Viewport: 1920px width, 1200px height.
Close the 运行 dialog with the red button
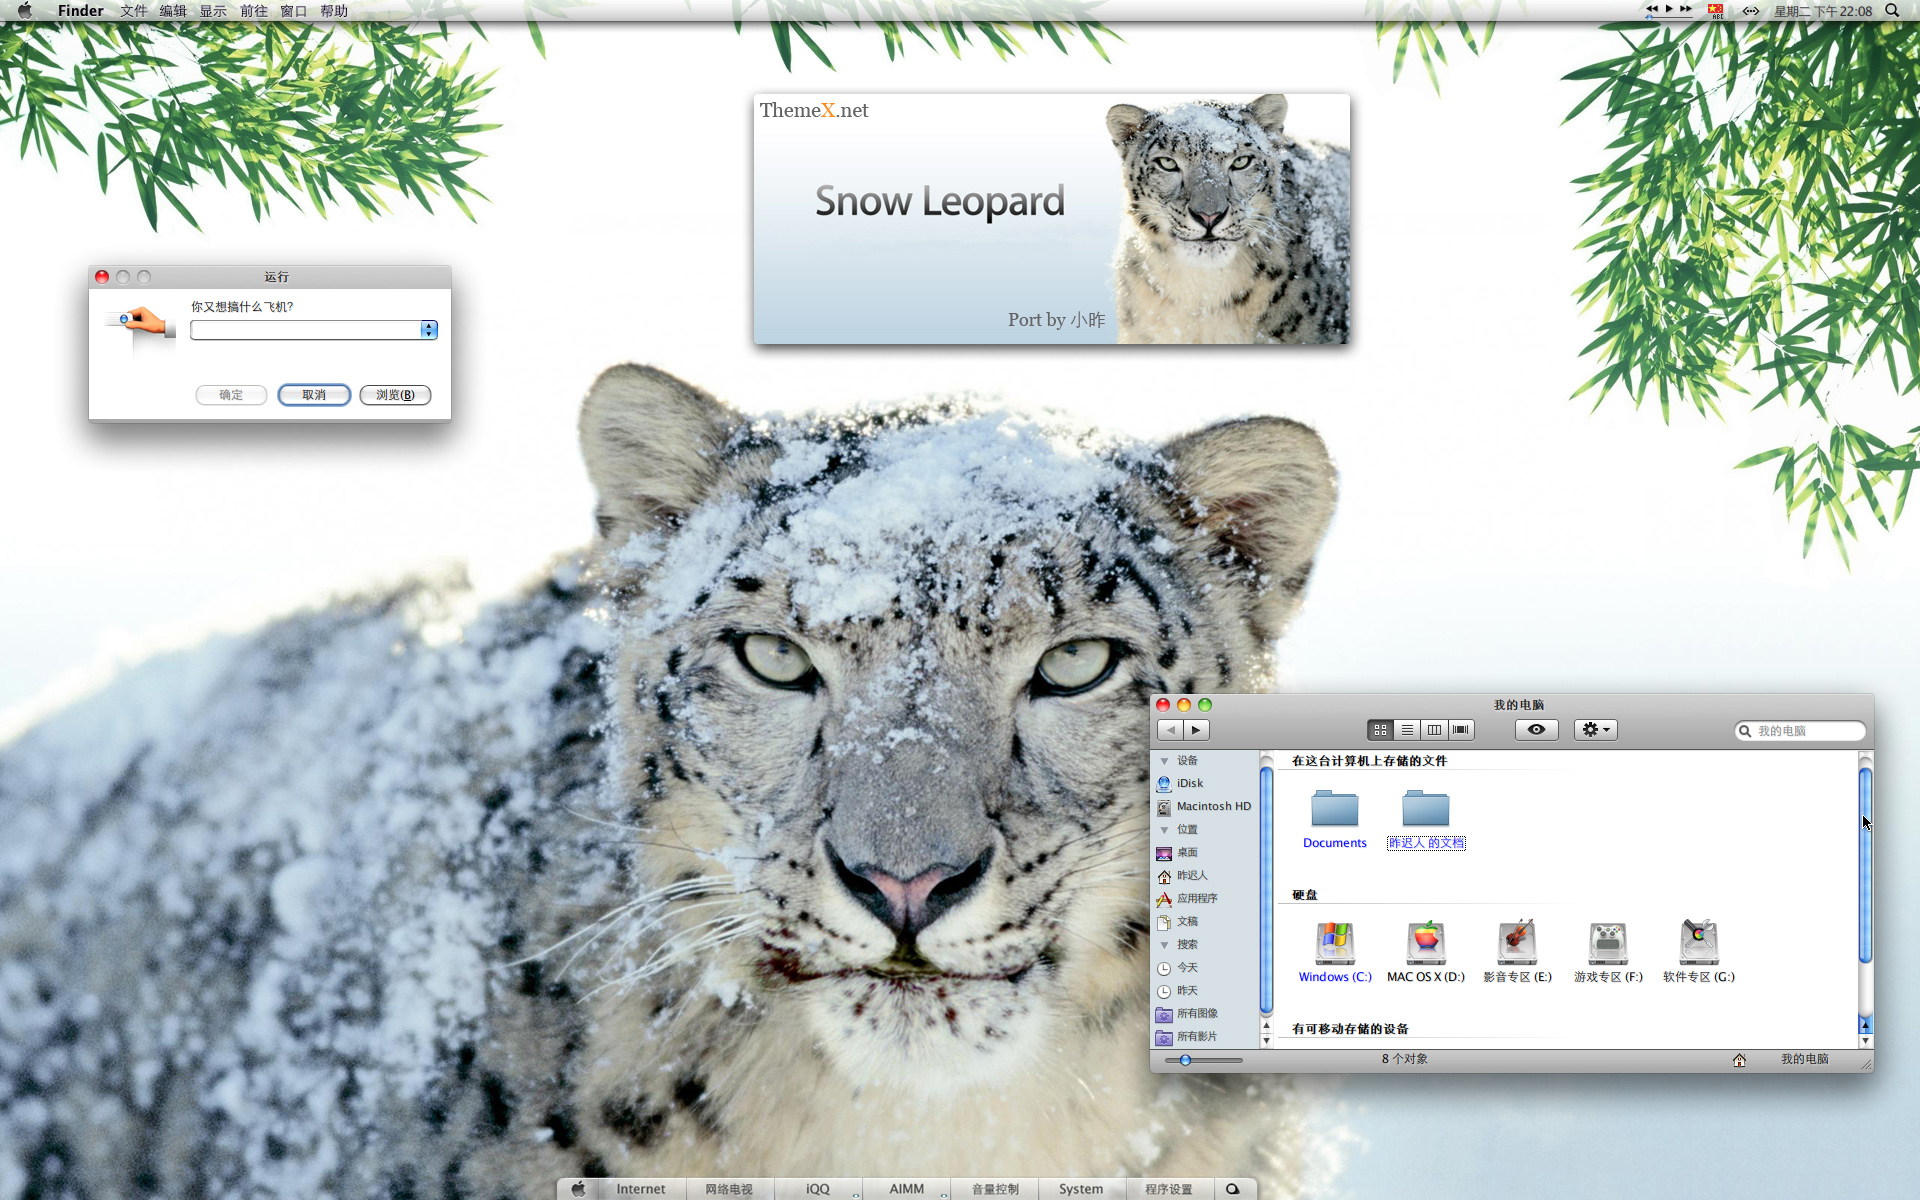pos(102,277)
